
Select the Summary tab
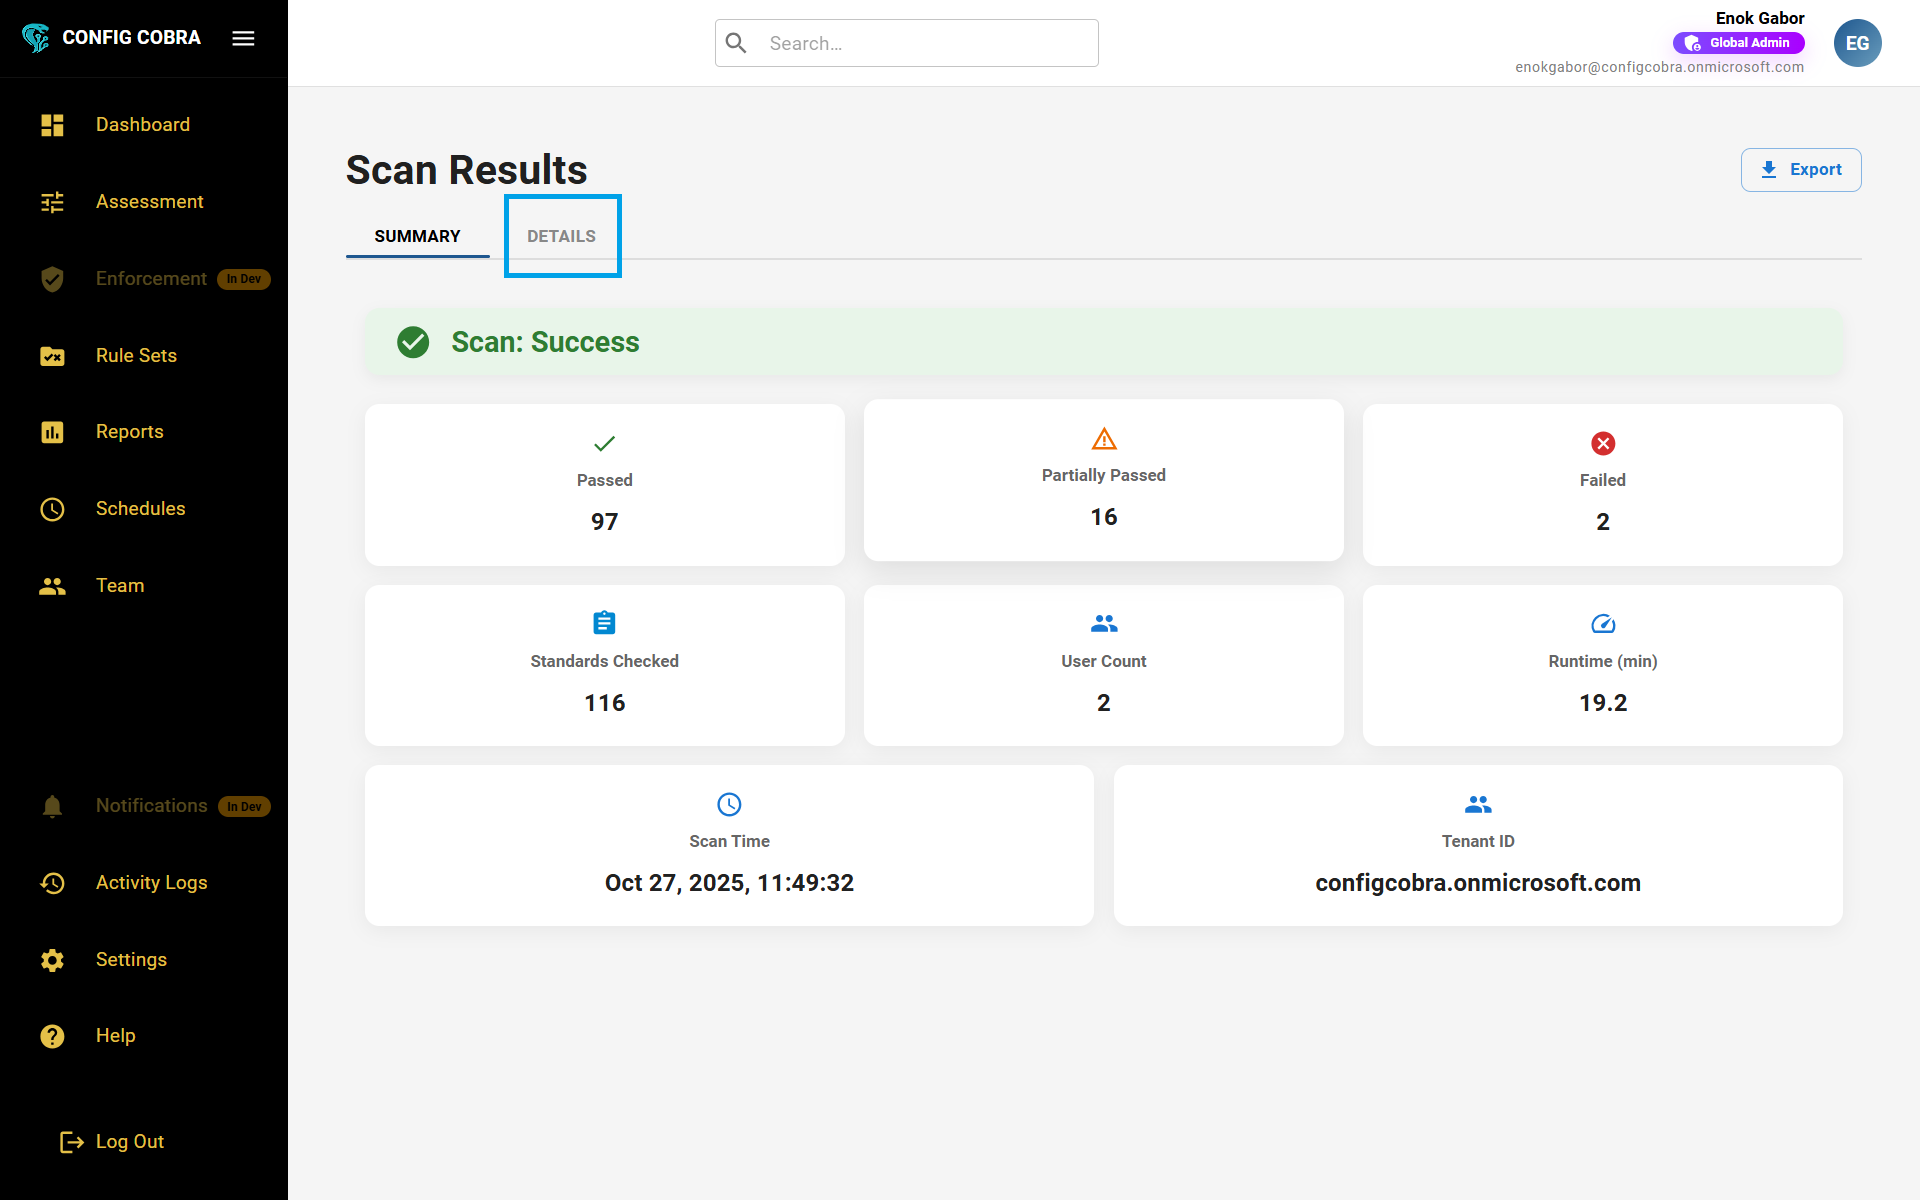click(417, 236)
